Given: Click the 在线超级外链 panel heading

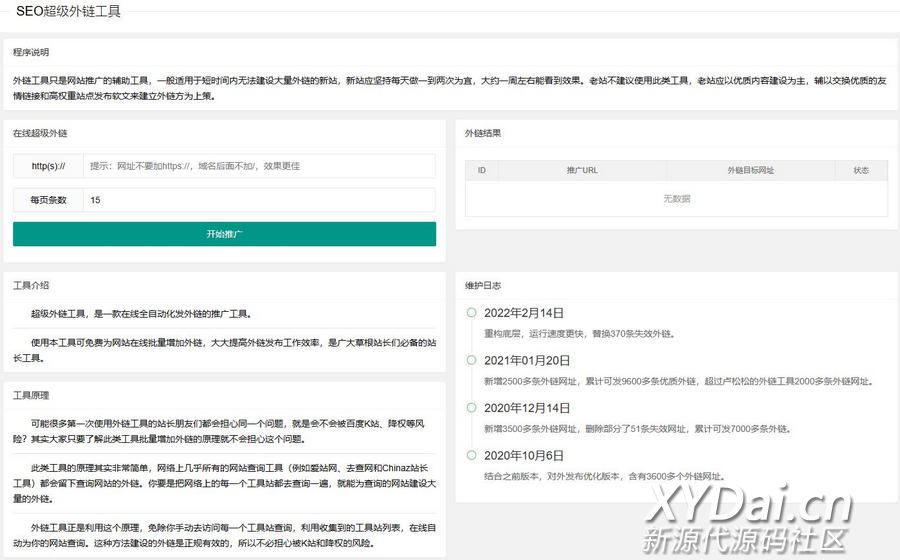Looking at the screenshot, I should (x=40, y=133).
